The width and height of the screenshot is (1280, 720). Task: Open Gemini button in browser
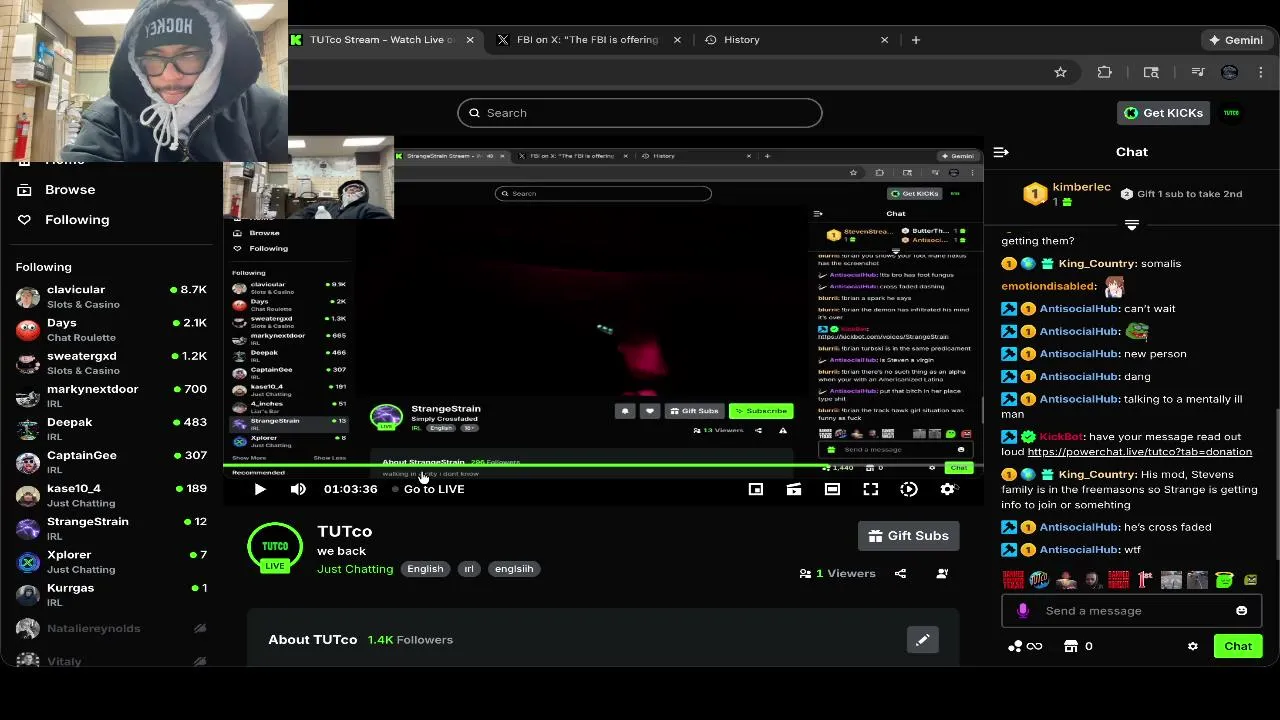[1236, 40]
